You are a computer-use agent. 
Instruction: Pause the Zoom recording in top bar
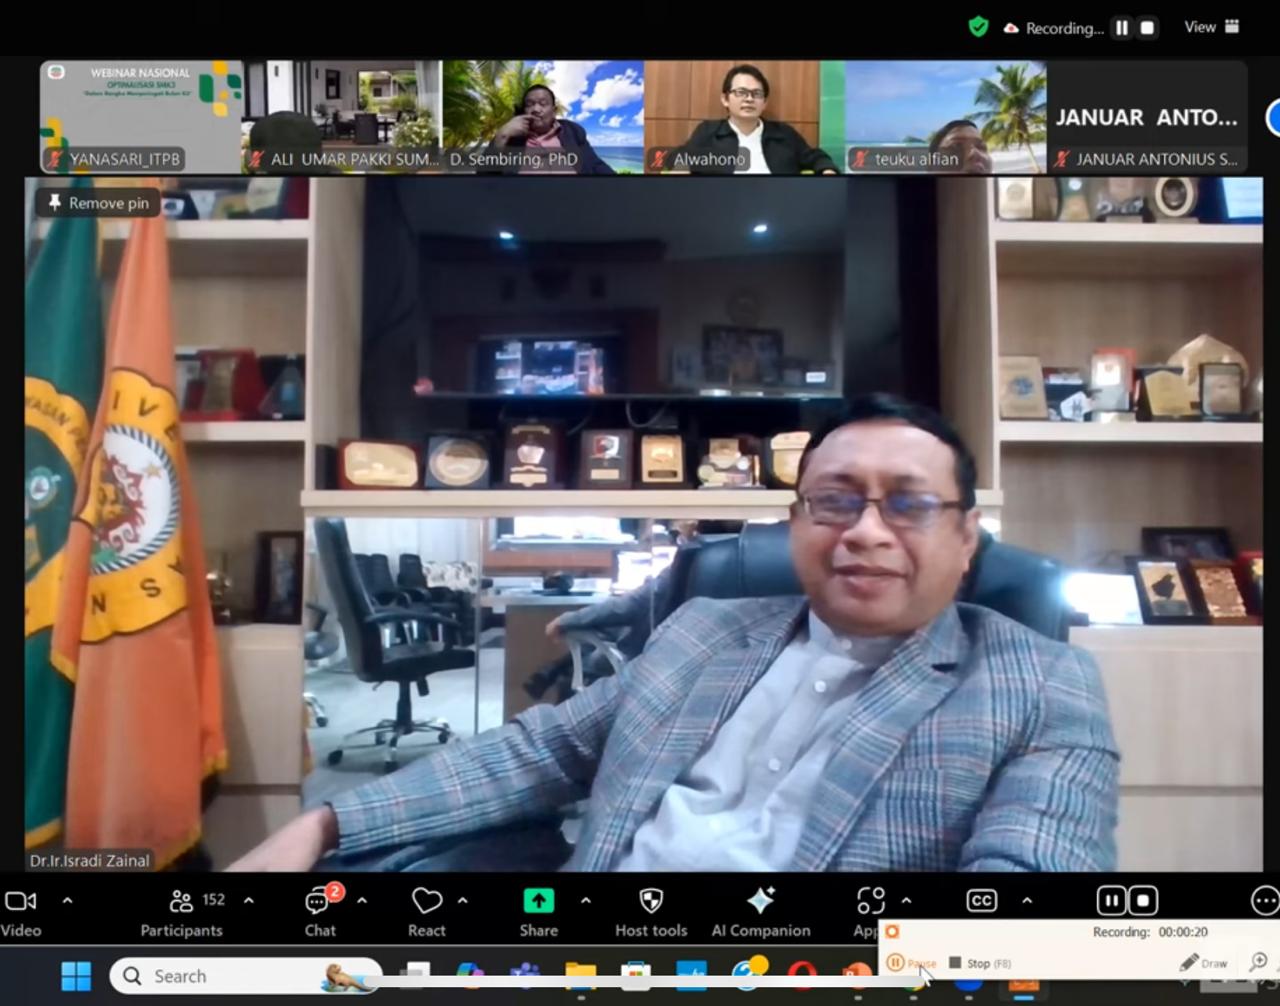pyautogui.click(x=1122, y=28)
